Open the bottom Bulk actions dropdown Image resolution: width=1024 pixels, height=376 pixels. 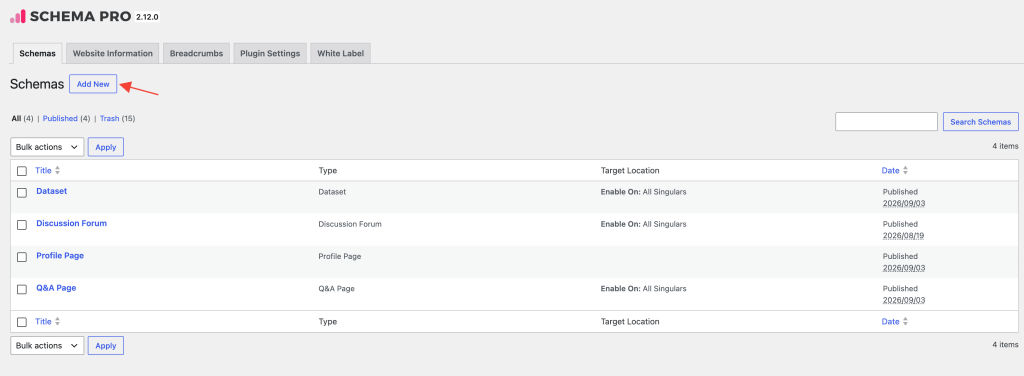click(47, 345)
